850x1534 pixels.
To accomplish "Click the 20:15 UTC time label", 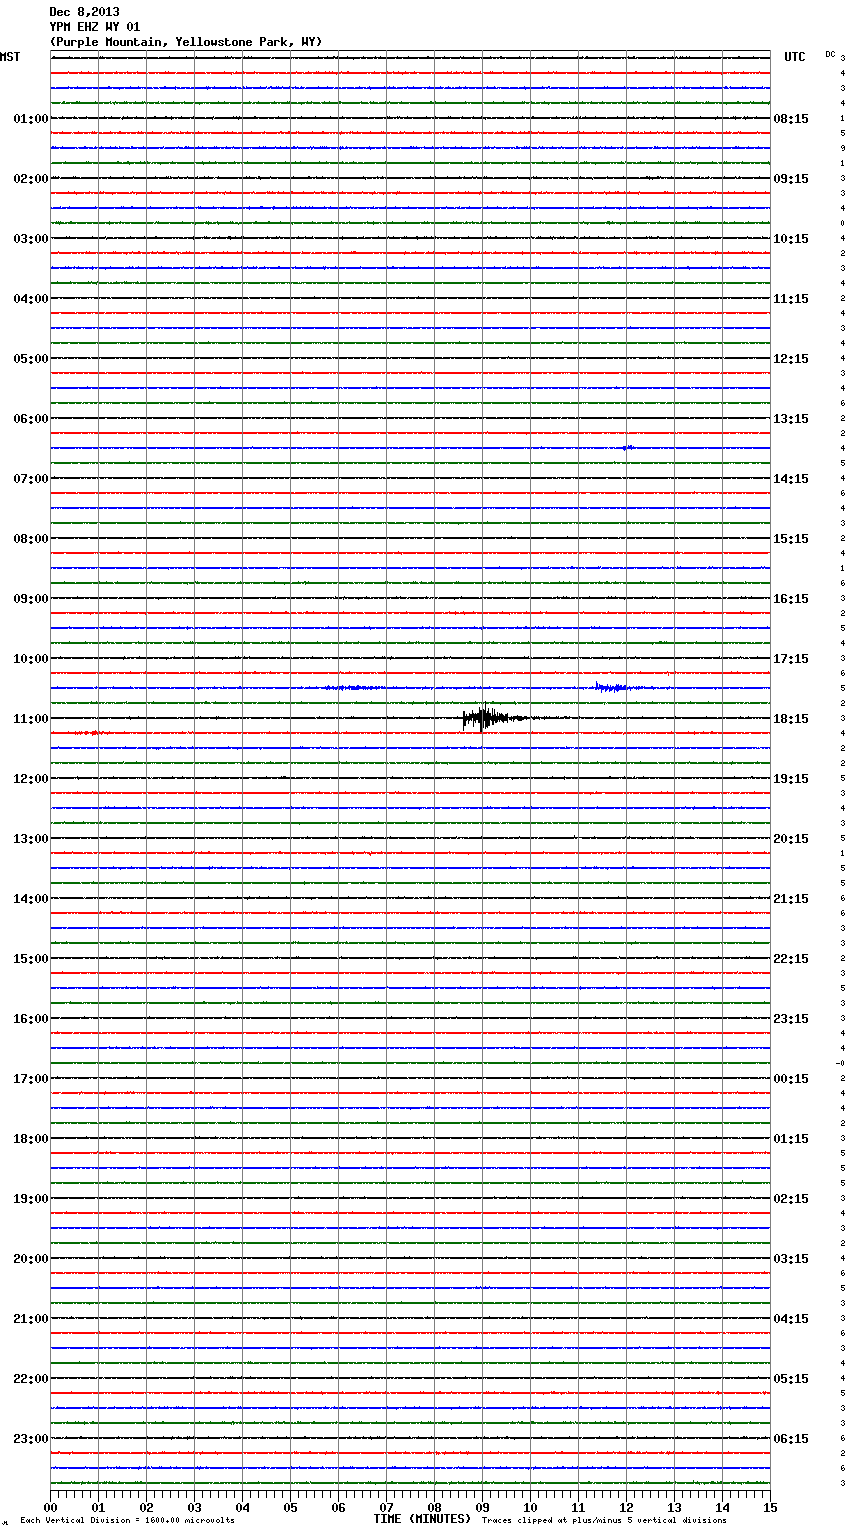I will click(791, 839).
